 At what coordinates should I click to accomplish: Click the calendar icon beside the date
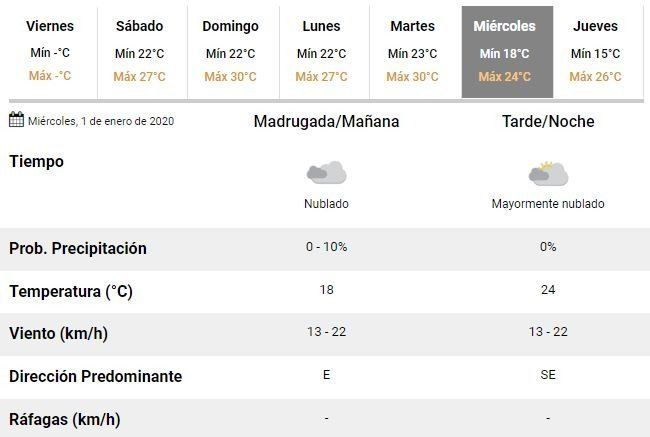pos(16,121)
